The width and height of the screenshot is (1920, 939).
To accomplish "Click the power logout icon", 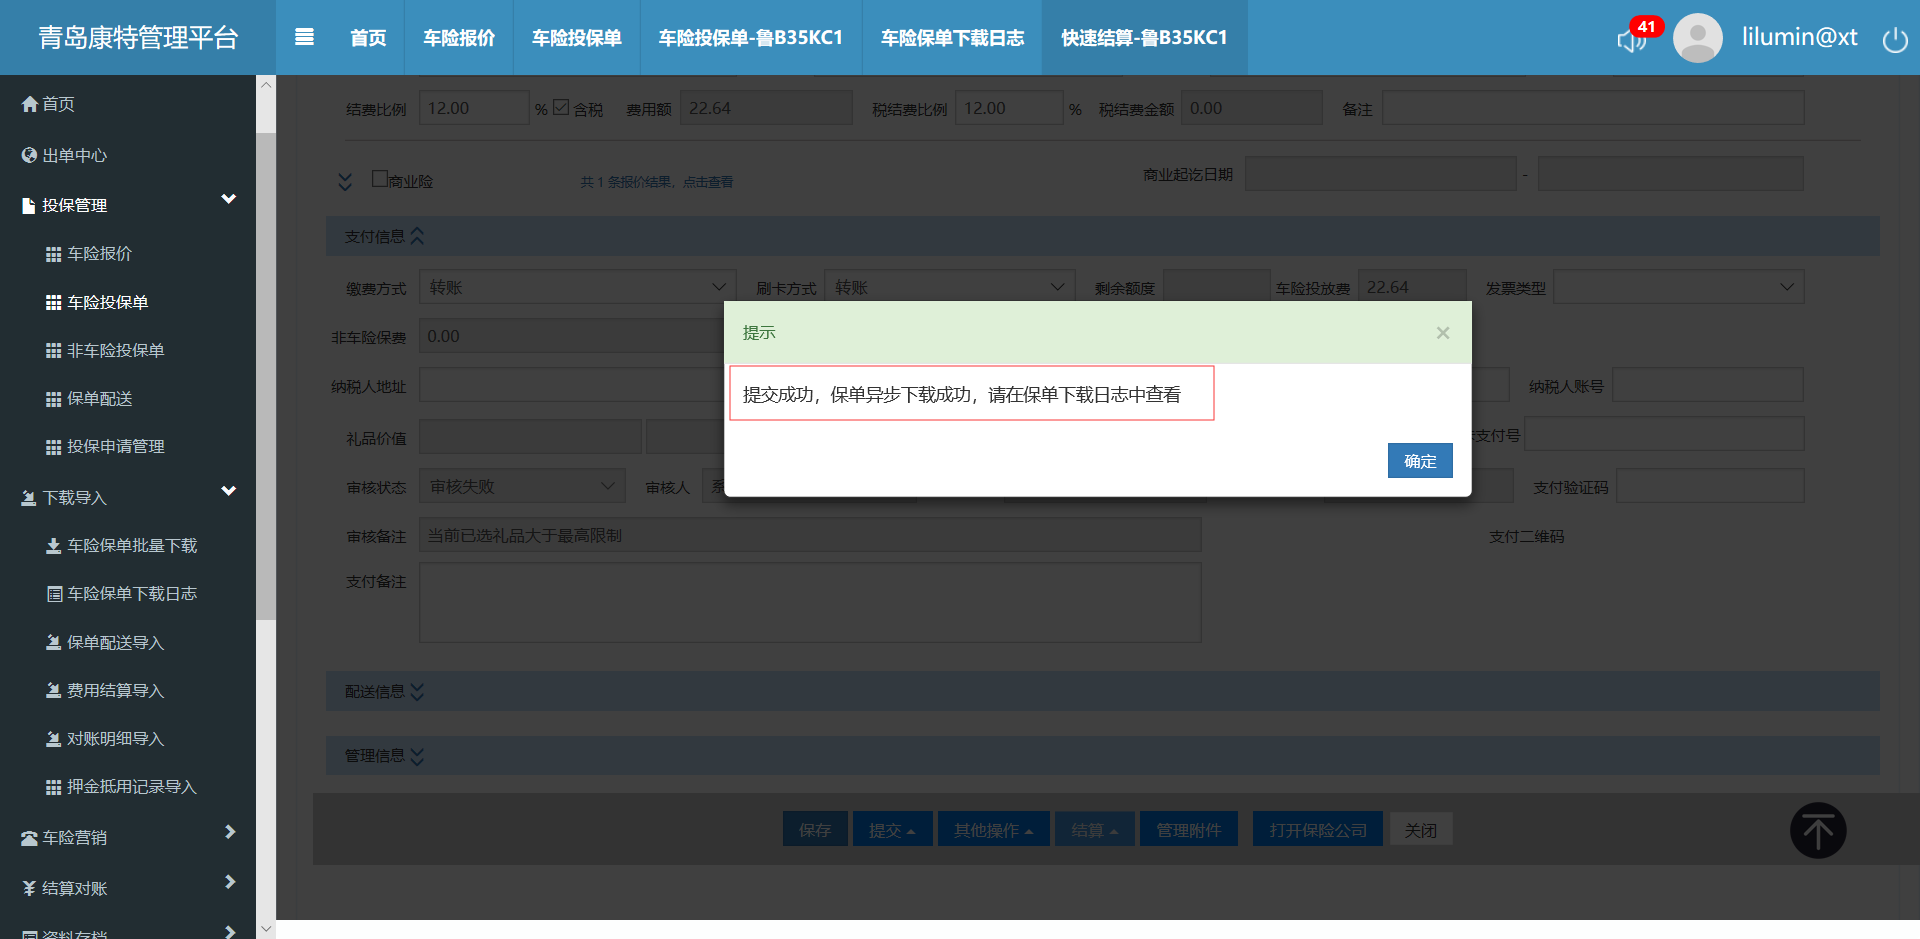I will (1895, 39).
